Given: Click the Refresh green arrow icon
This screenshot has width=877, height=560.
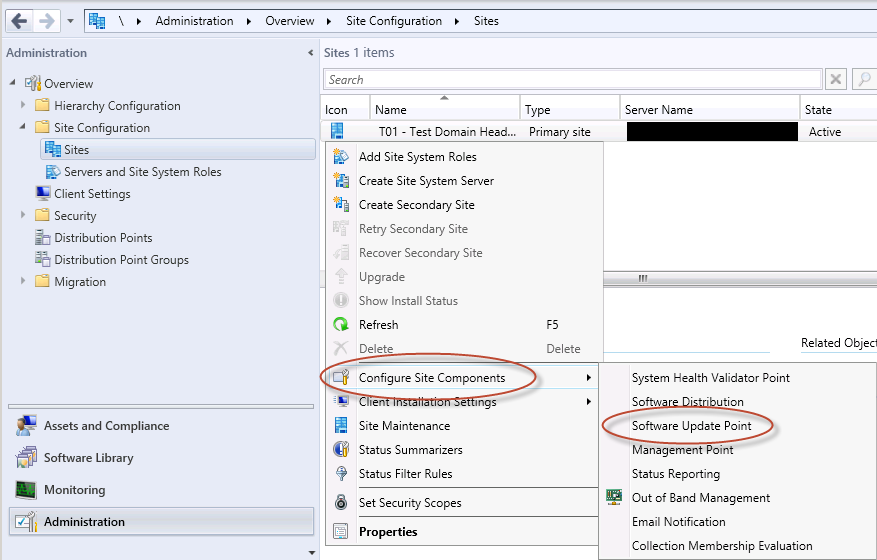Looking at the screenshot, I should pyautogui.click(x=341, y=324).
